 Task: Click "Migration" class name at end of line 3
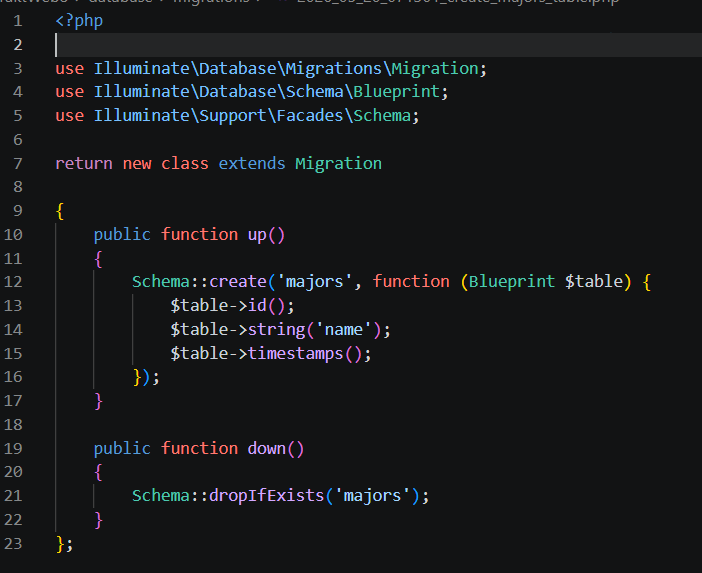tap(435, 68)
